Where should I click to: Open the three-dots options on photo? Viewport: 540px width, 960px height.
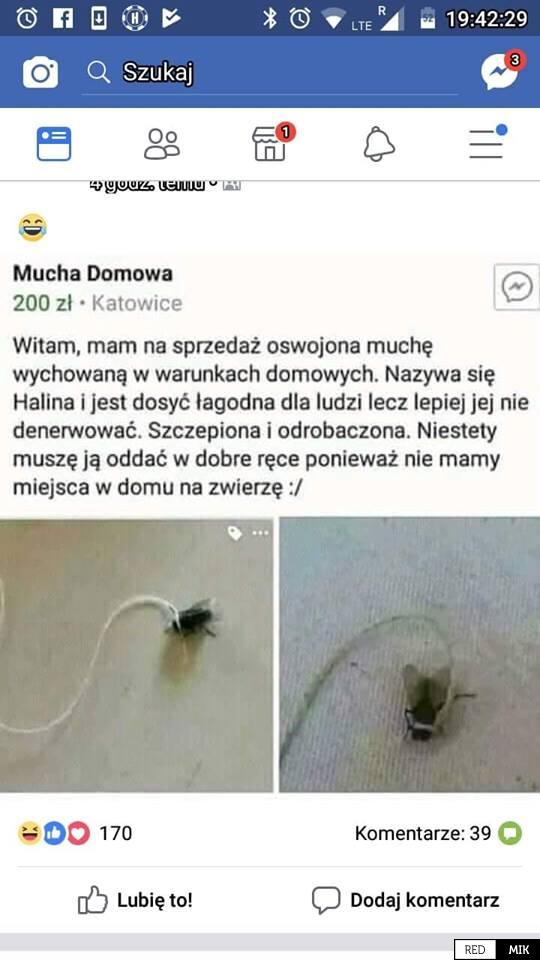pyautogui.click(x=260, y=533)
